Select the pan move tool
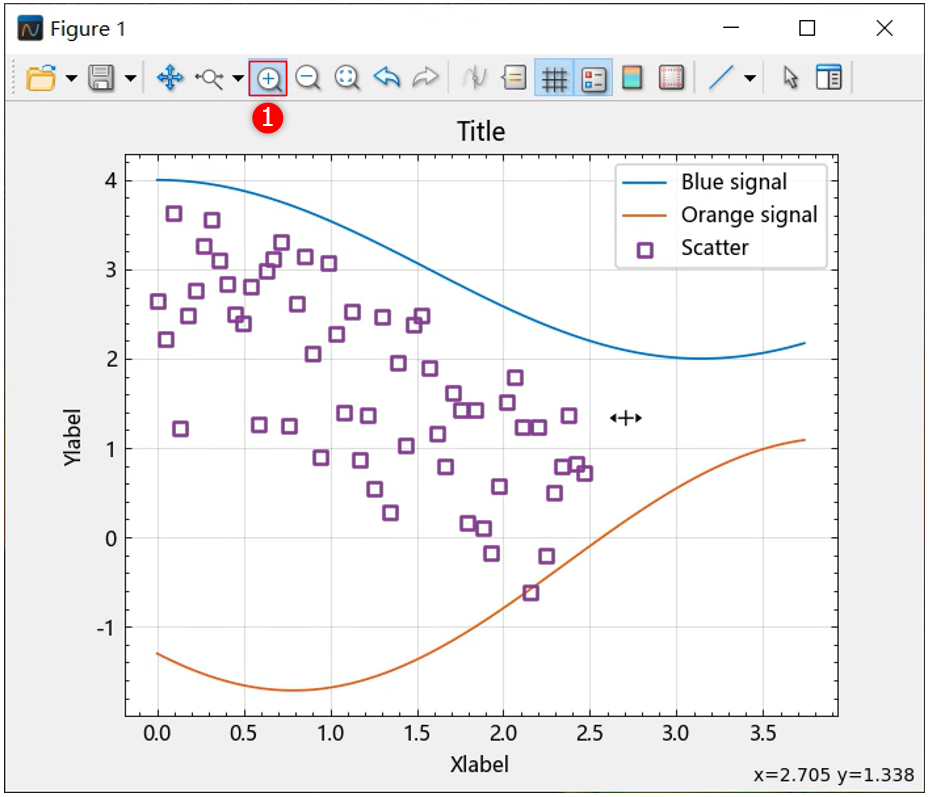 pyautogui.click(x=170, y=78)
